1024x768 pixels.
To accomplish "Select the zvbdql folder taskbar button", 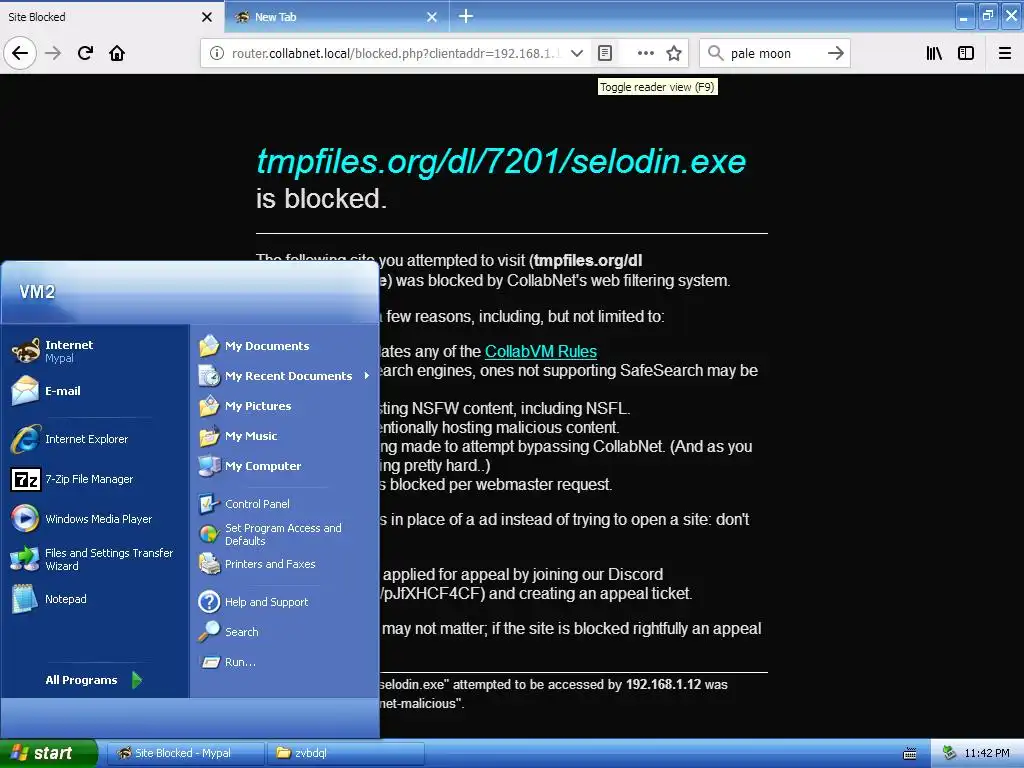I will (345, 753).
